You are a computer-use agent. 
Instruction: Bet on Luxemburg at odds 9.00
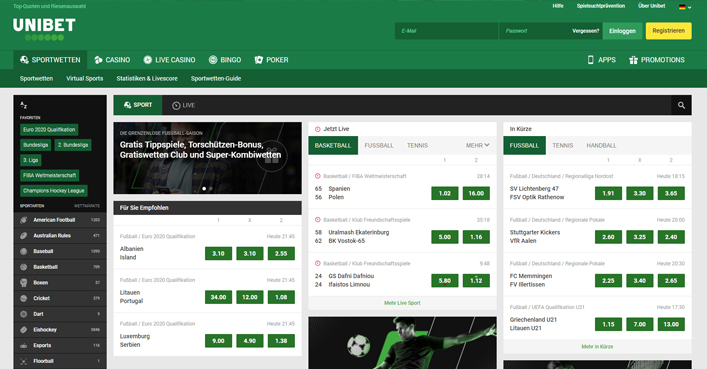tap(218, 341)
